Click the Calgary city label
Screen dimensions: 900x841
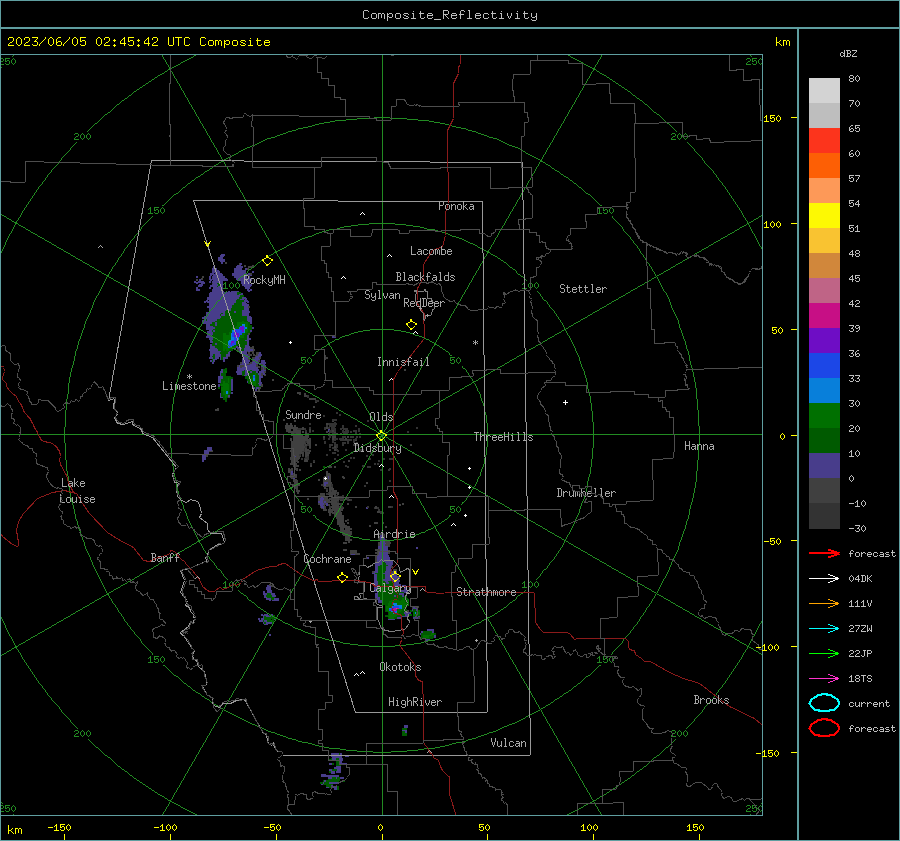tap(390, 588)
